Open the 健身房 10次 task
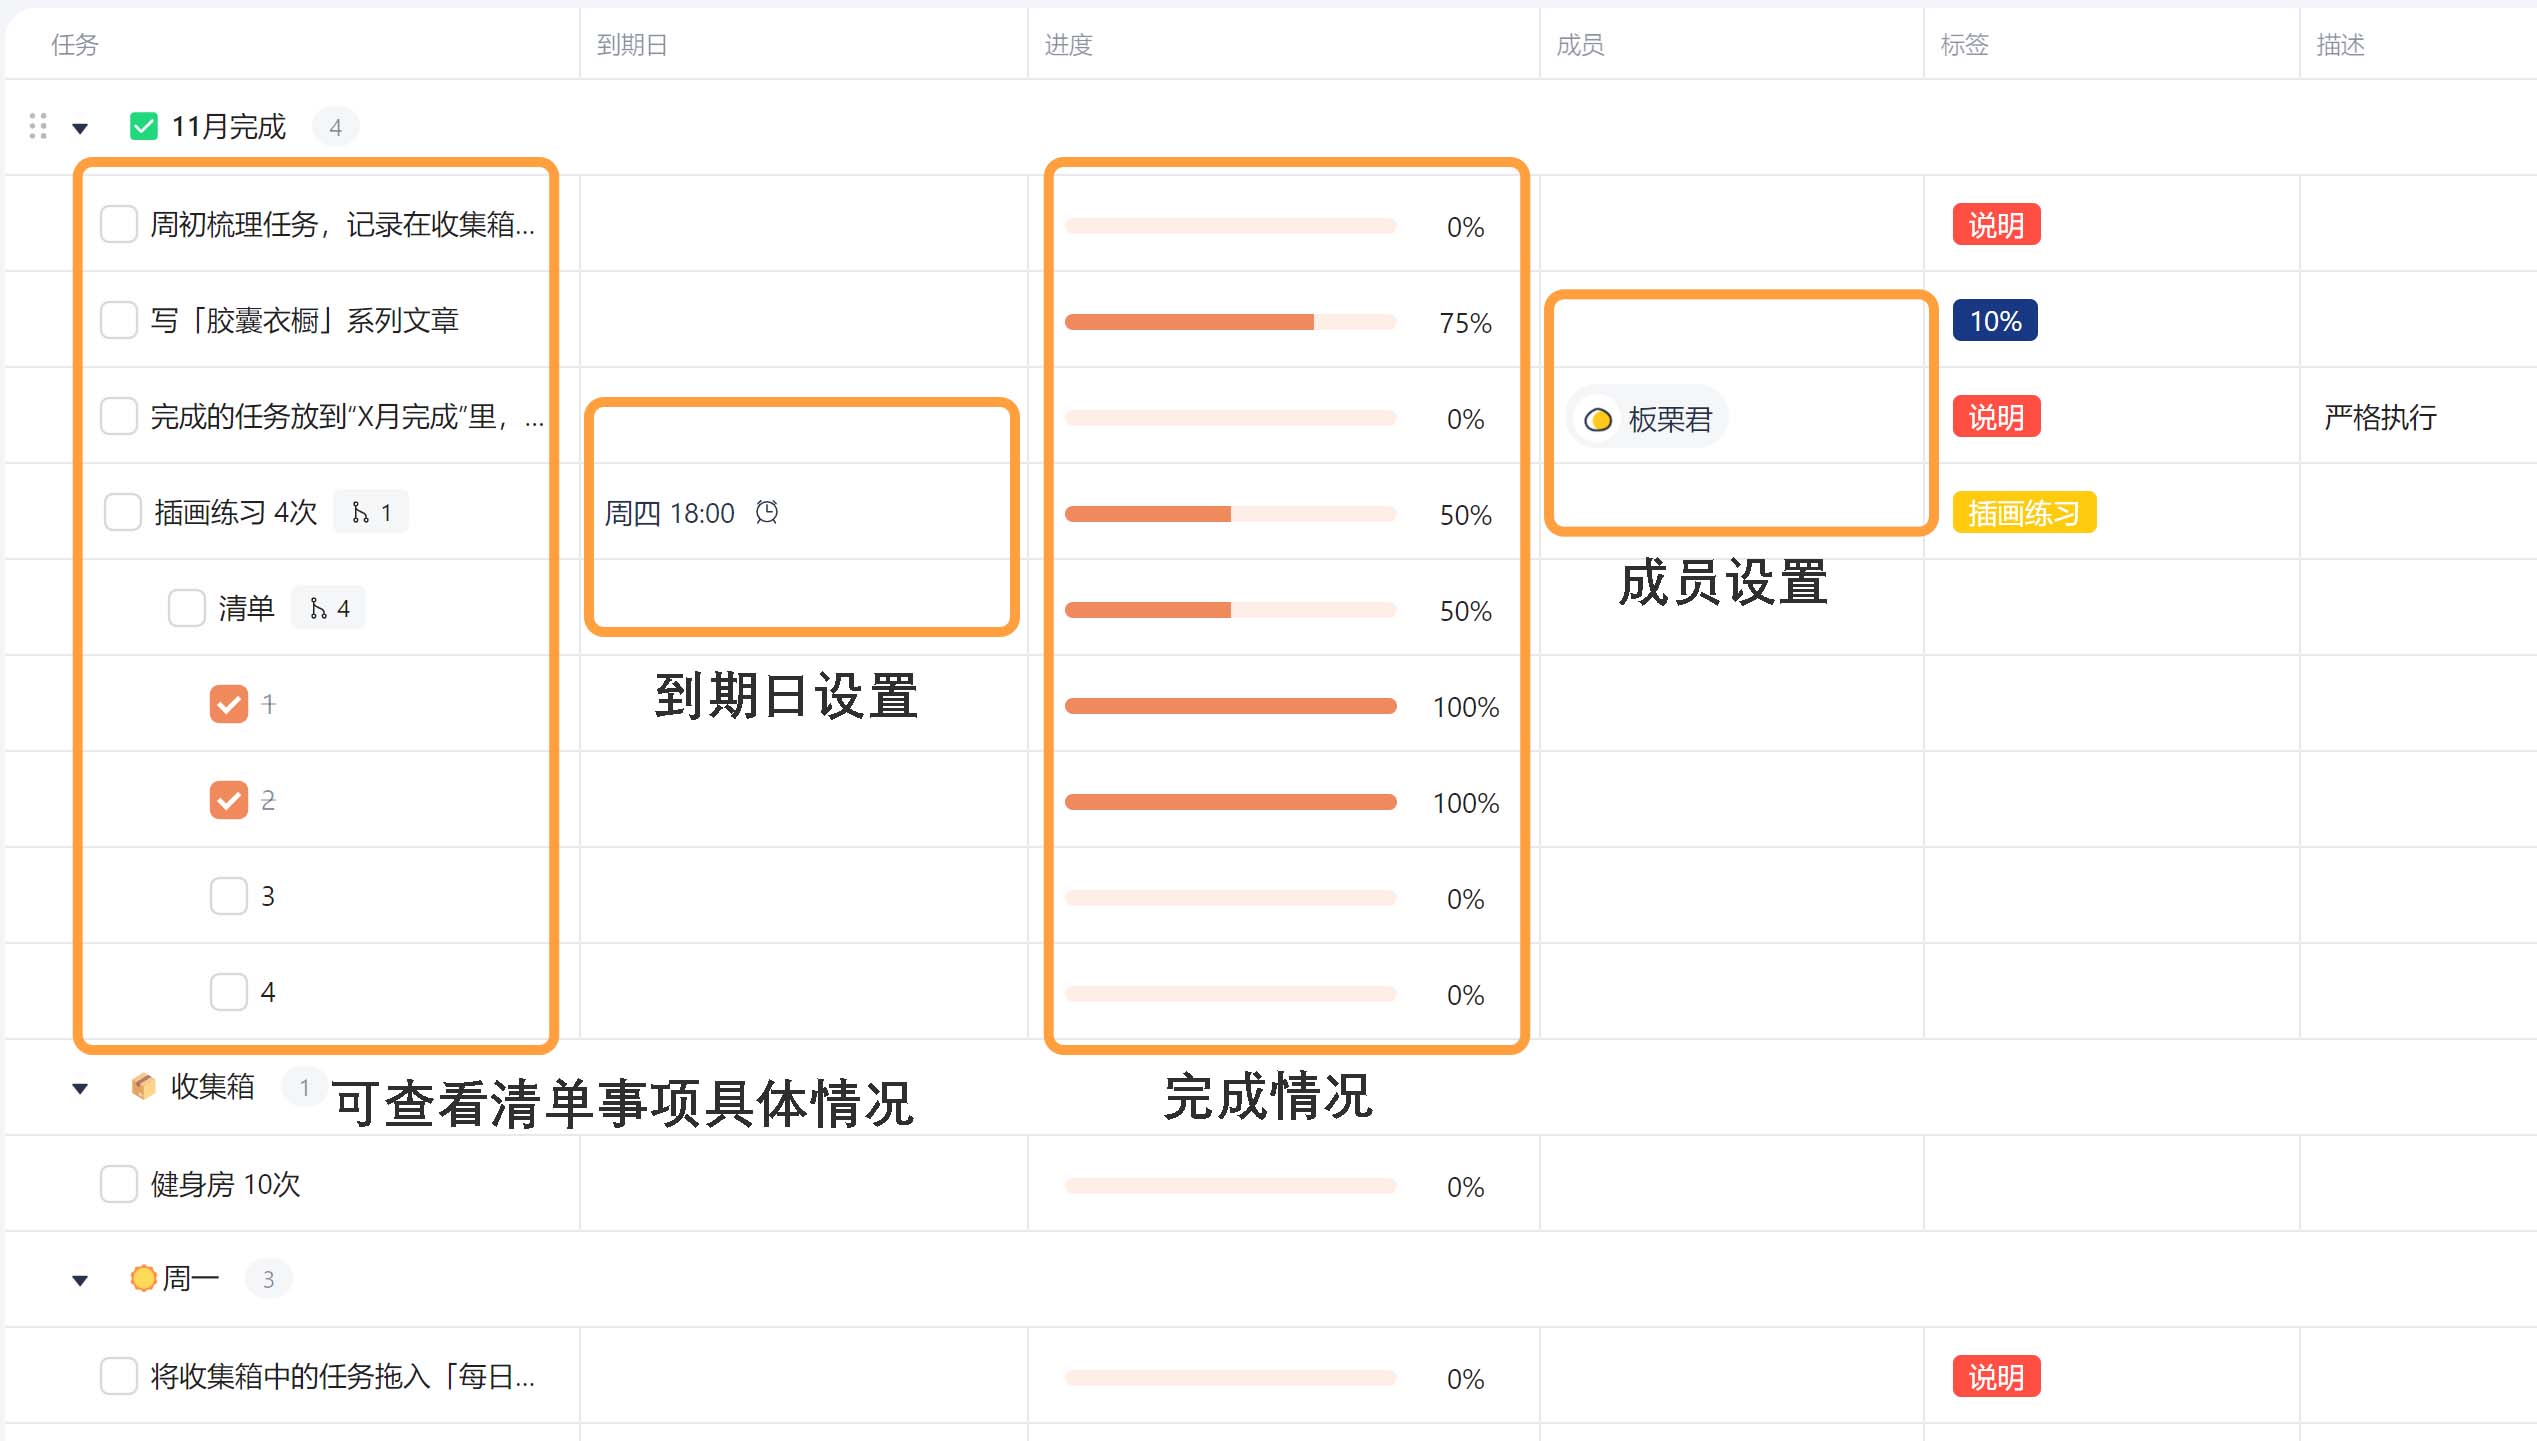 226,1184
